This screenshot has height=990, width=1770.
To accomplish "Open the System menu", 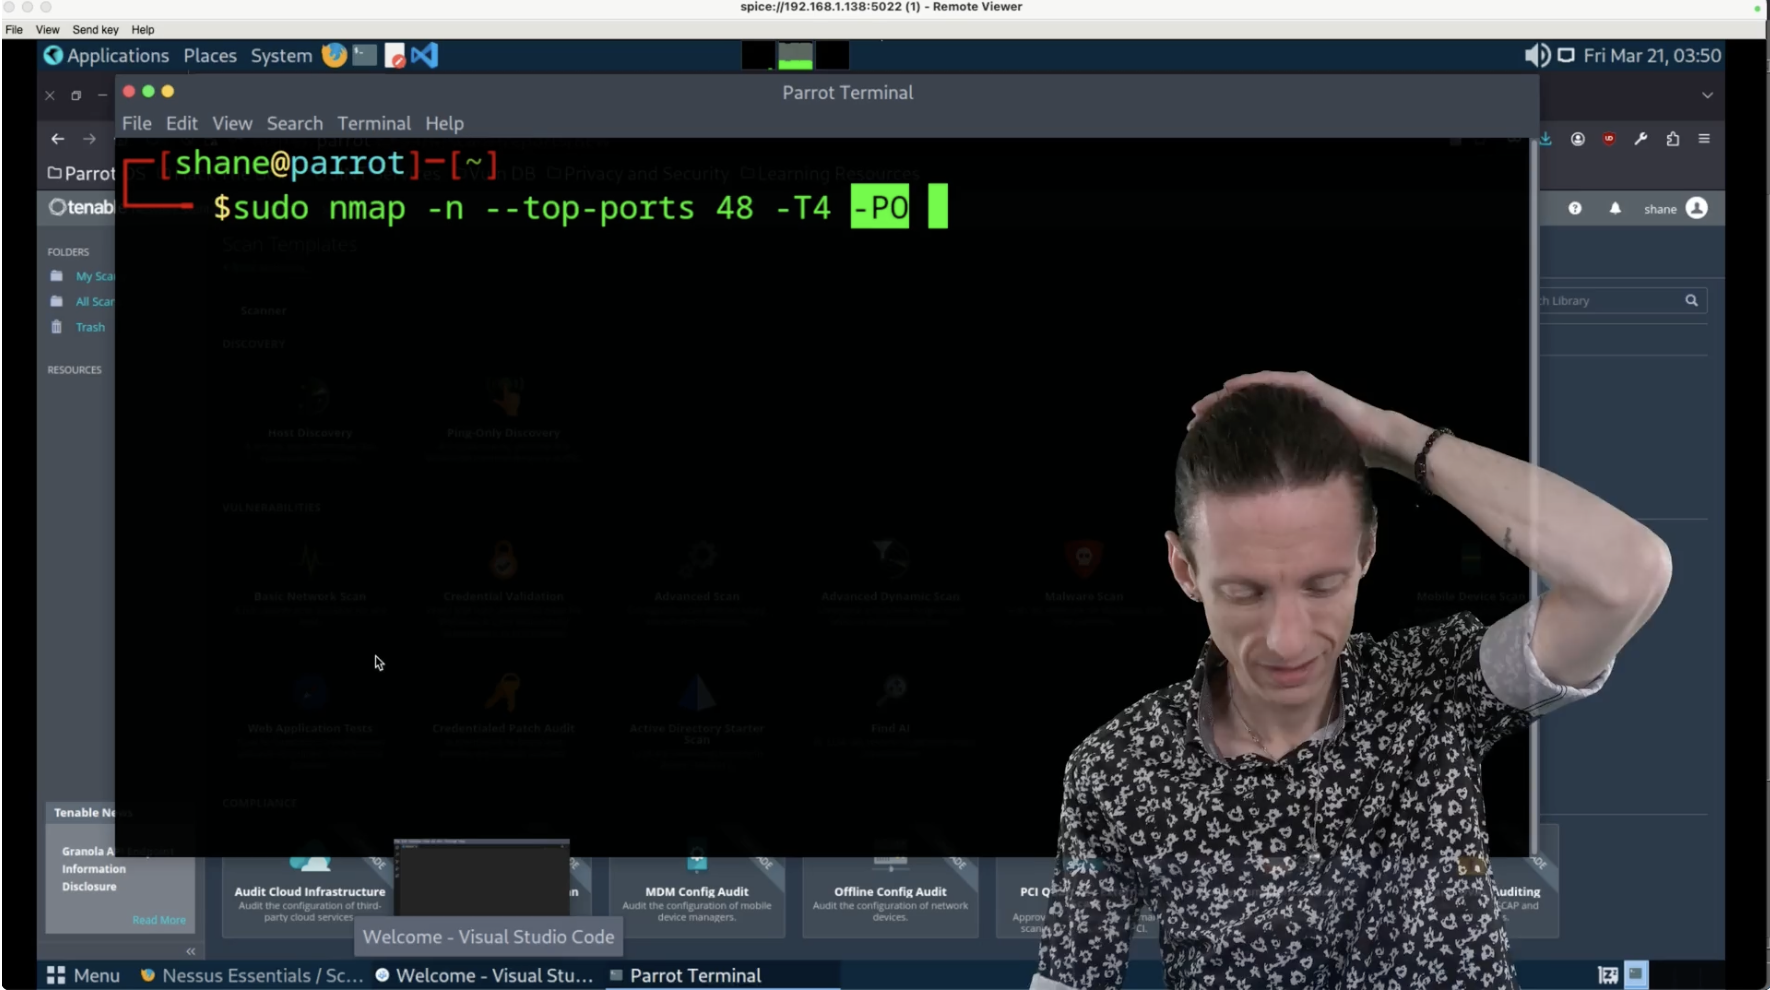I will coord(281,56).
